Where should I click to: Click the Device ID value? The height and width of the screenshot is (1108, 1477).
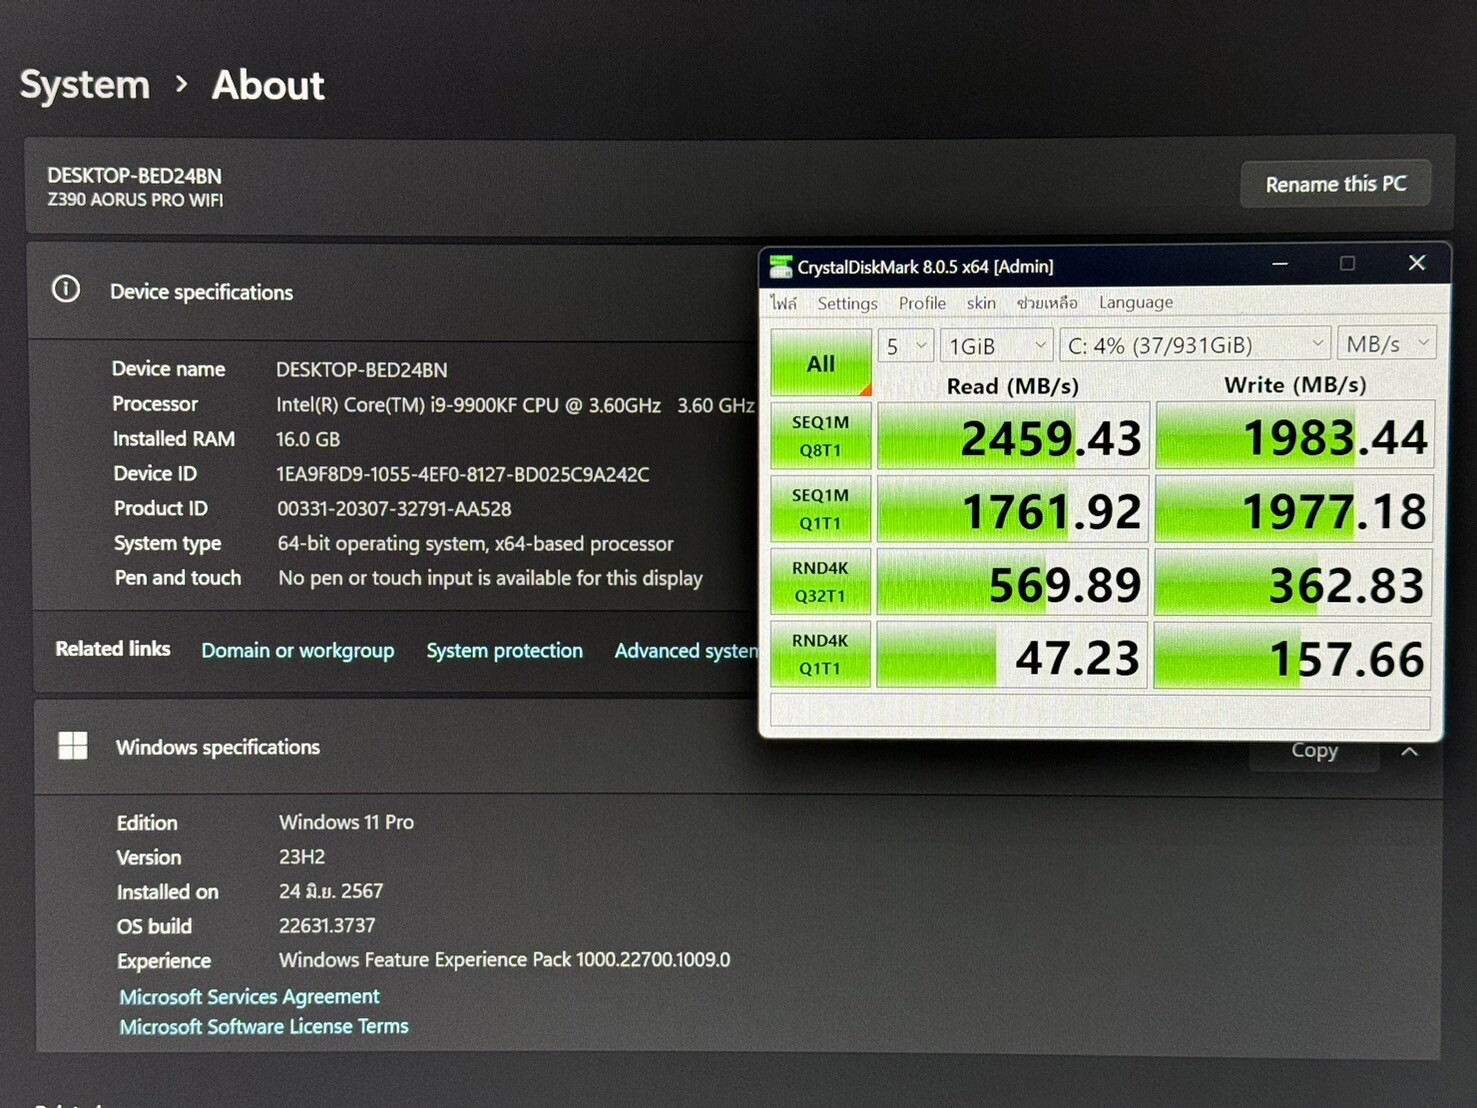tap(463, 474)
